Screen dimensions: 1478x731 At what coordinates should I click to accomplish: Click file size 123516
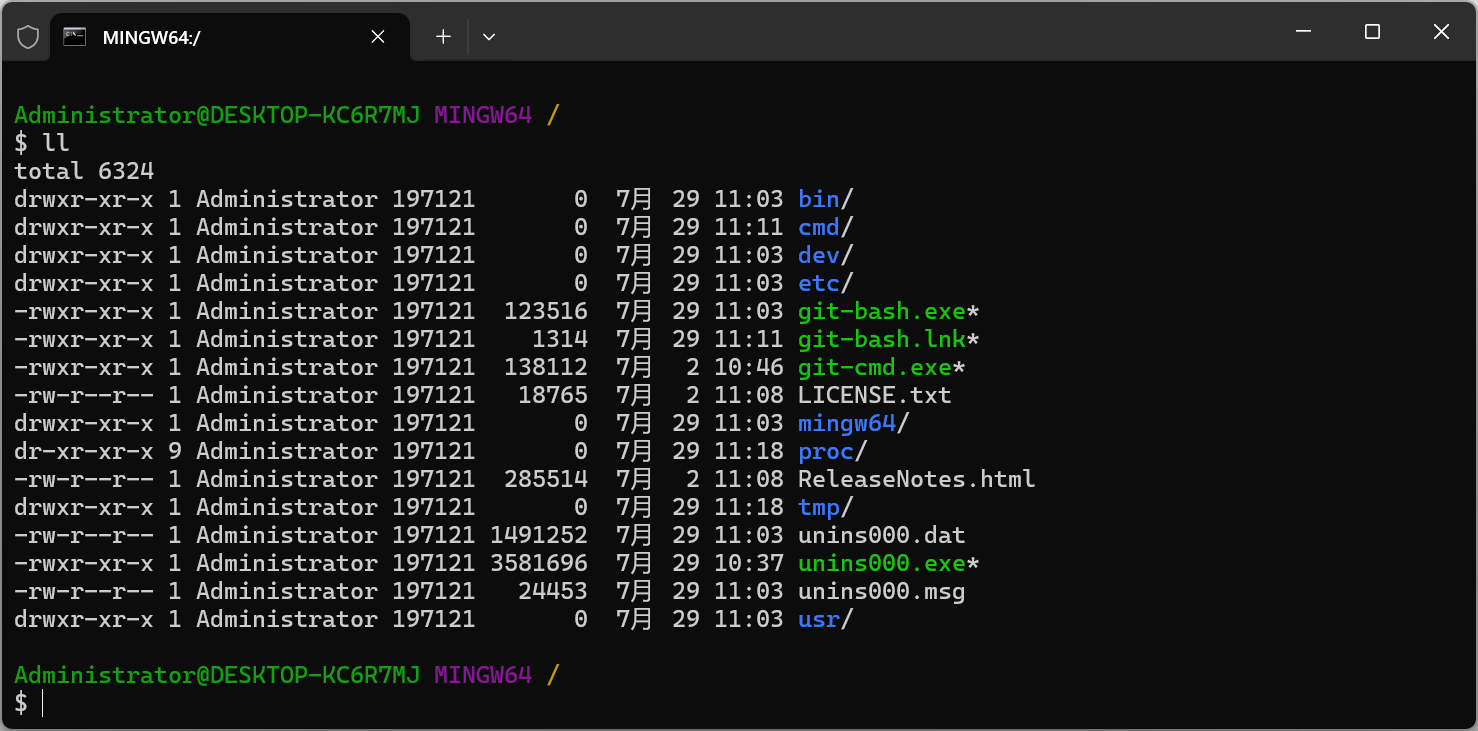(x=546, y=311)
